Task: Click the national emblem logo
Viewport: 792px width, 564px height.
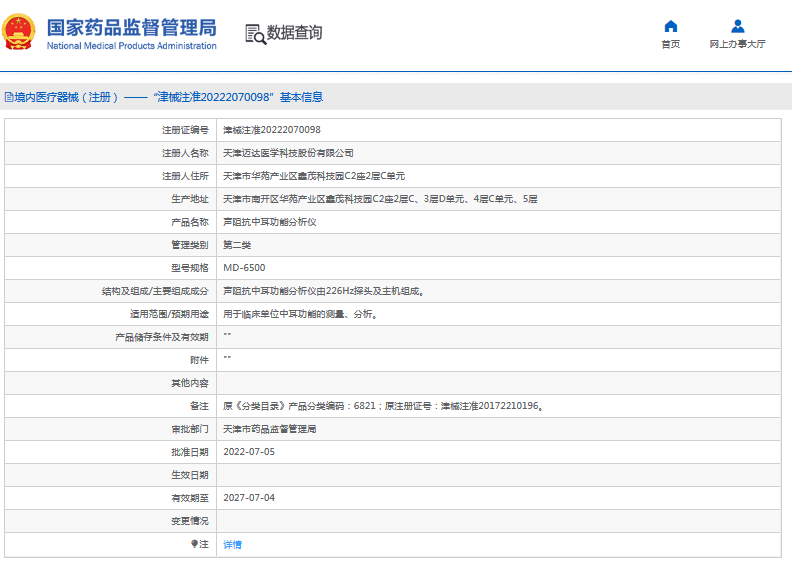Action: coord(19,32)
